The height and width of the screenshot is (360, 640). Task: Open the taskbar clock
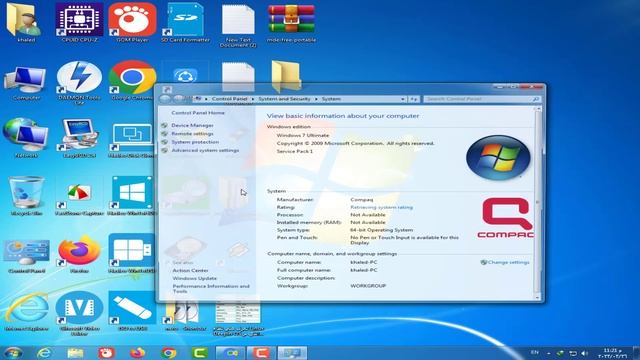pyautogui.click(x=612, y=353)
